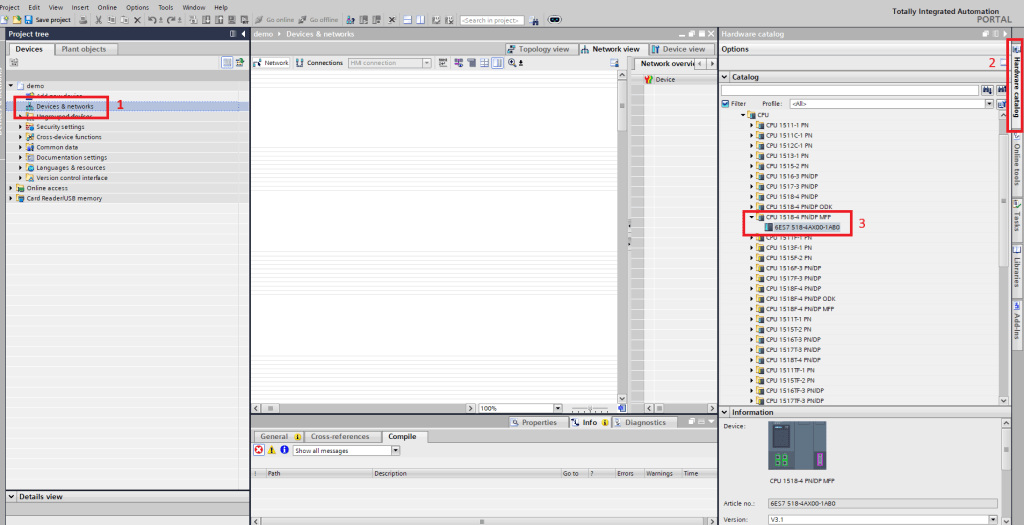Click the Network button in editor toolbar
This screenshot has width=1024, height=525.
[x=271, y=63]
